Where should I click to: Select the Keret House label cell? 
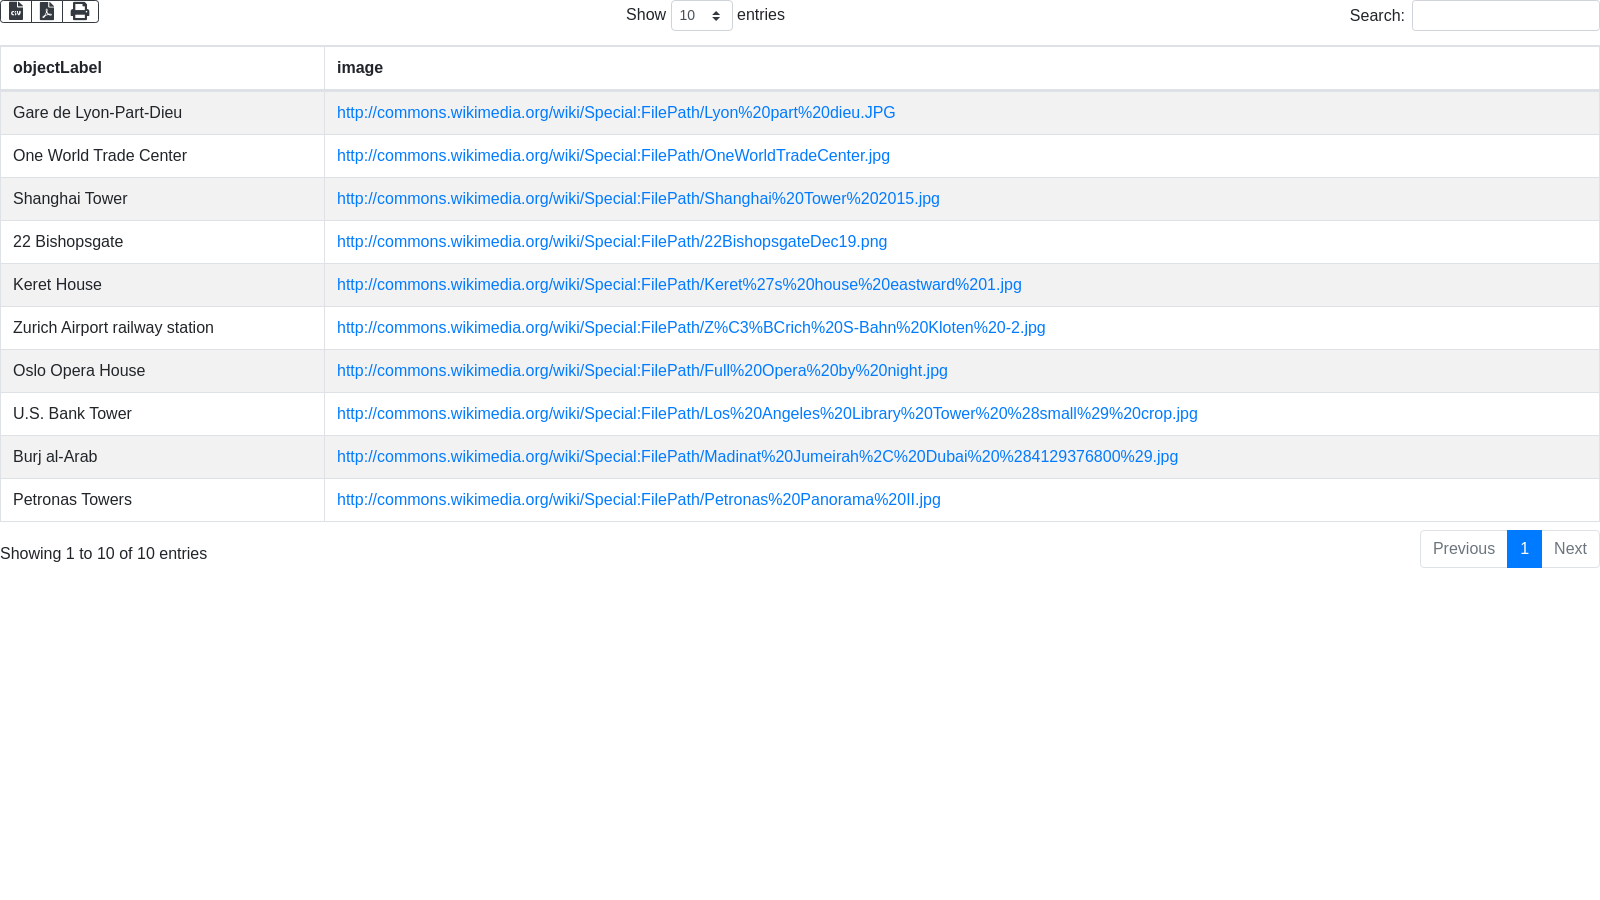[162, 285]
